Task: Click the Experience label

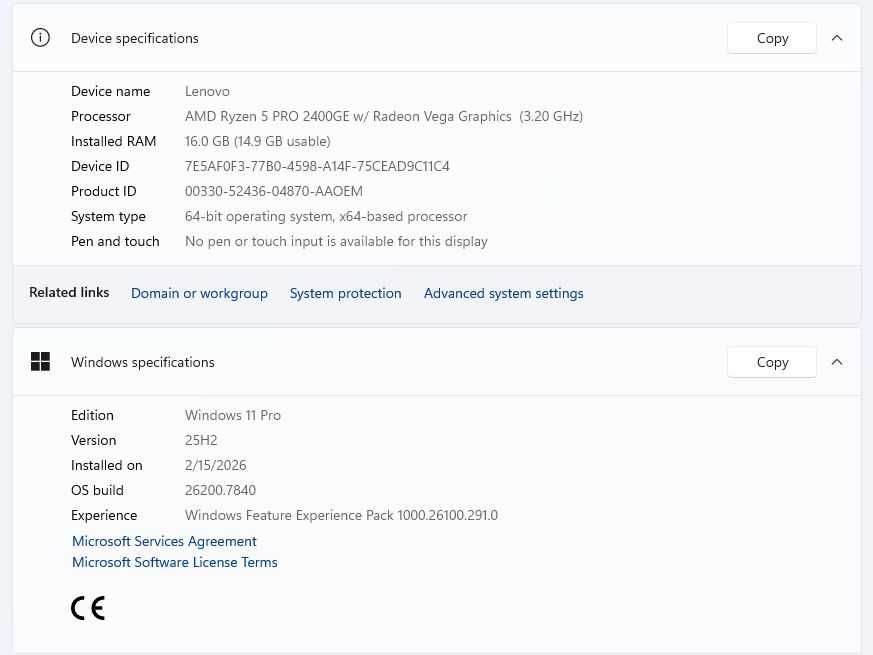Action: click(104, 515)
